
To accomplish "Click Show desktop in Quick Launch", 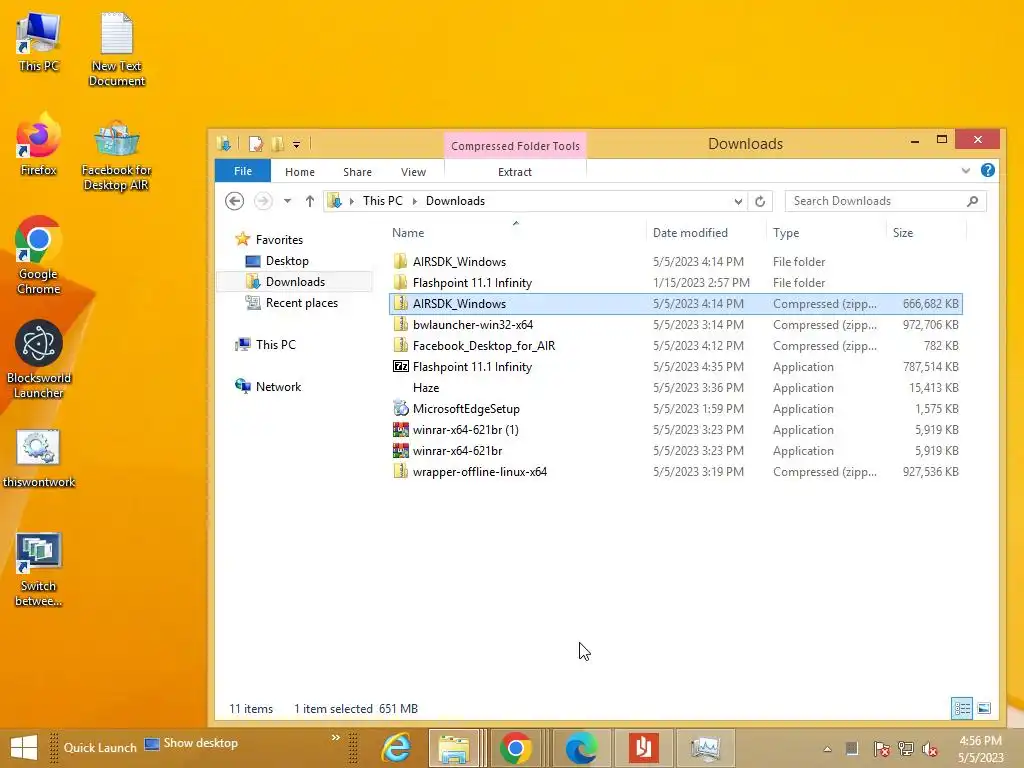I will (x=191, y=743).
